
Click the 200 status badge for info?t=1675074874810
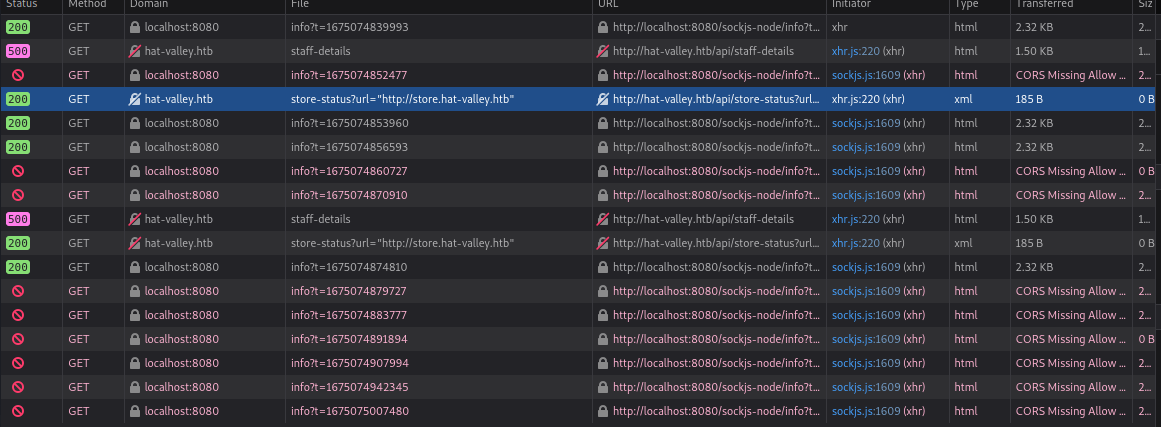pyautogui.click(x=17, y=267)
